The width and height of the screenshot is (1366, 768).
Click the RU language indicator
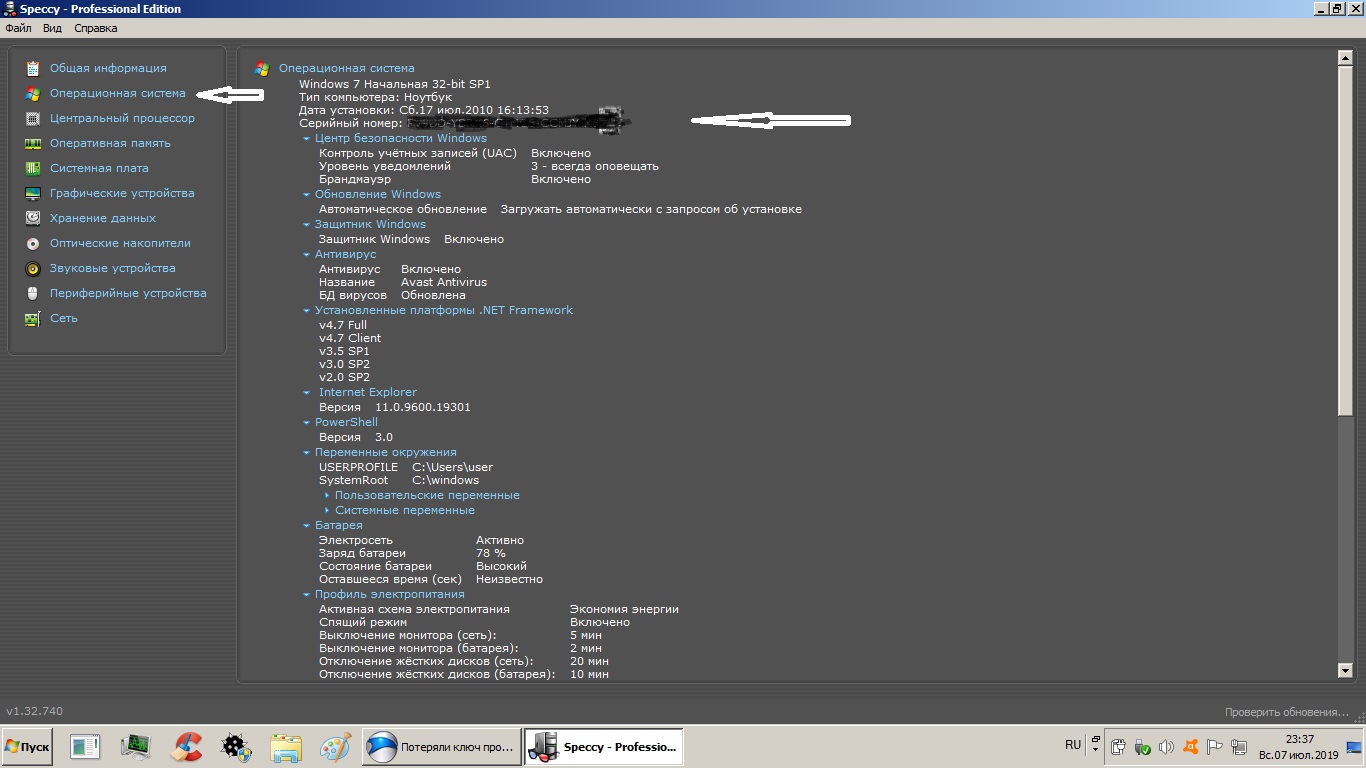click(1073, 745)
